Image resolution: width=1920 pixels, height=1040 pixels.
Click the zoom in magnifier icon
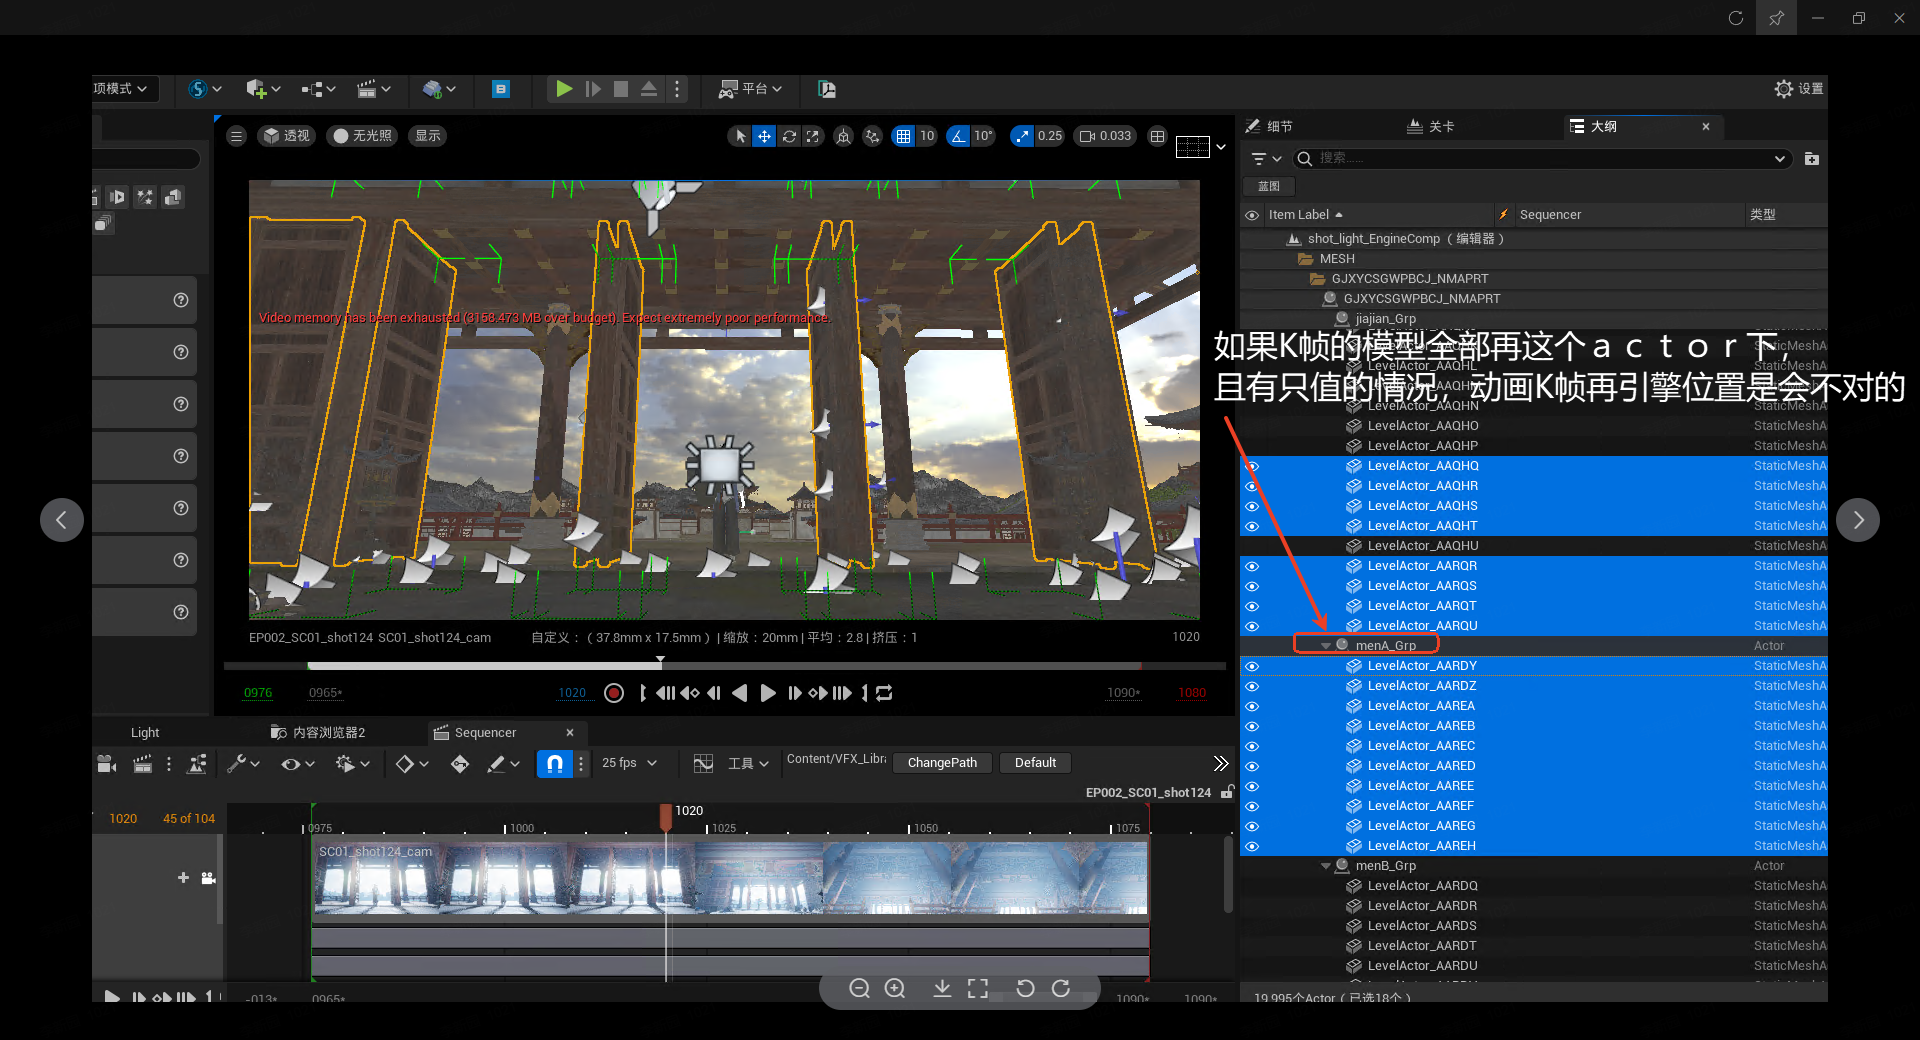tap(895, 988)
